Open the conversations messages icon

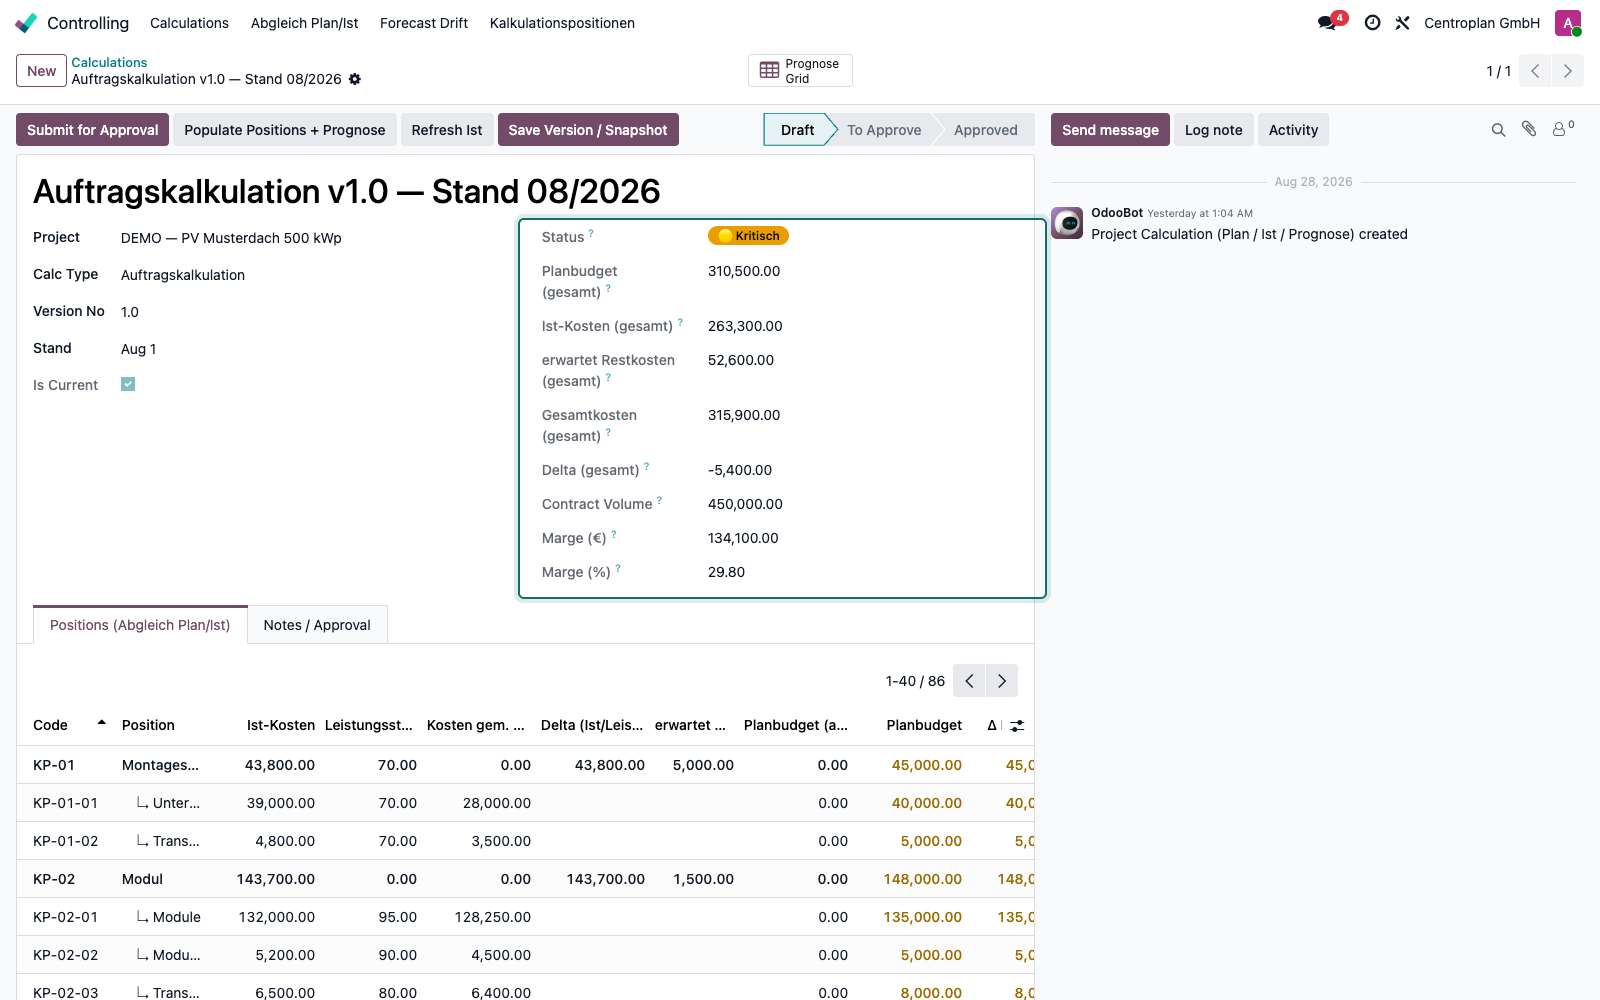[x=1328, y=23]
